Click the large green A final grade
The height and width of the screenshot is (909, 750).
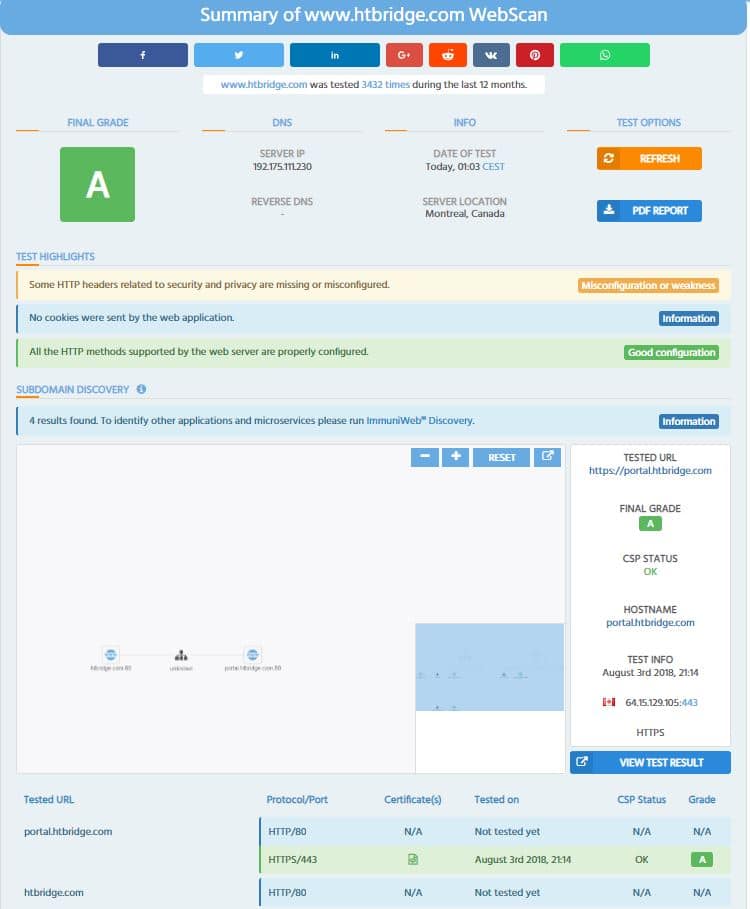pos(97,184)
